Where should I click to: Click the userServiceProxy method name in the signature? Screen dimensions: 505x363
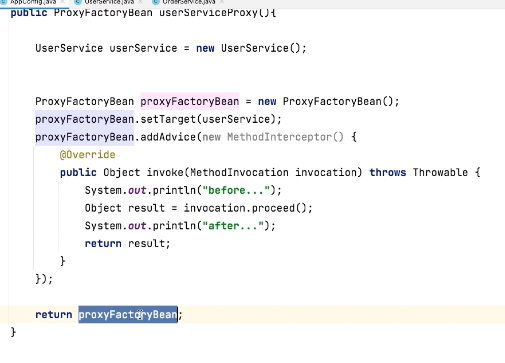[x=208, y=13]
